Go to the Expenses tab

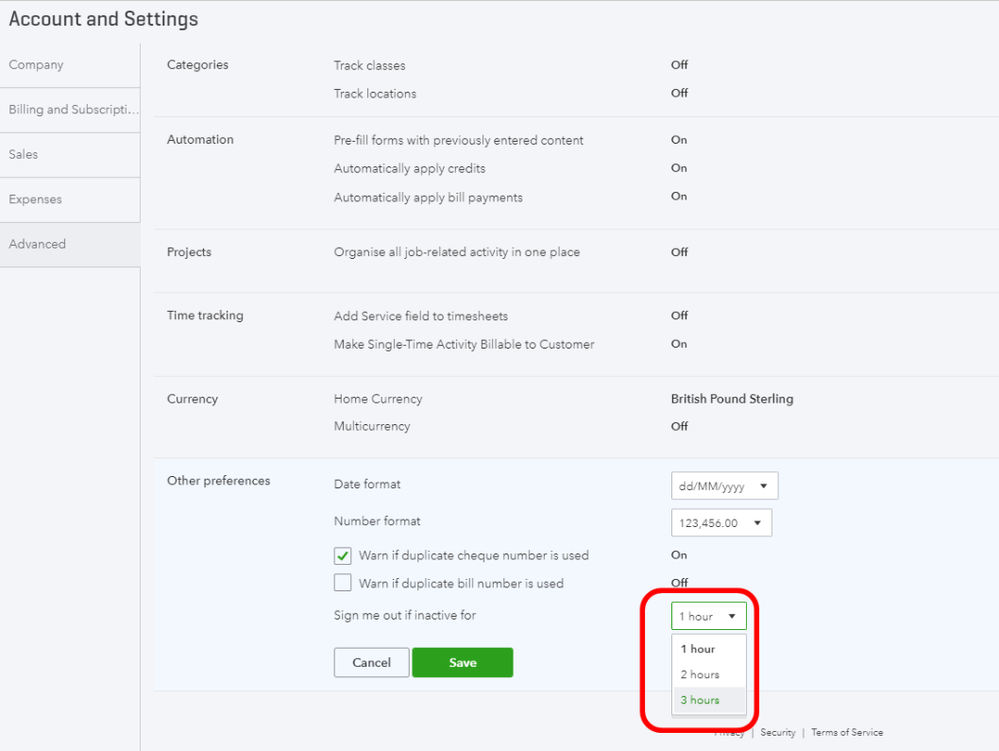[x=36, y=200]
